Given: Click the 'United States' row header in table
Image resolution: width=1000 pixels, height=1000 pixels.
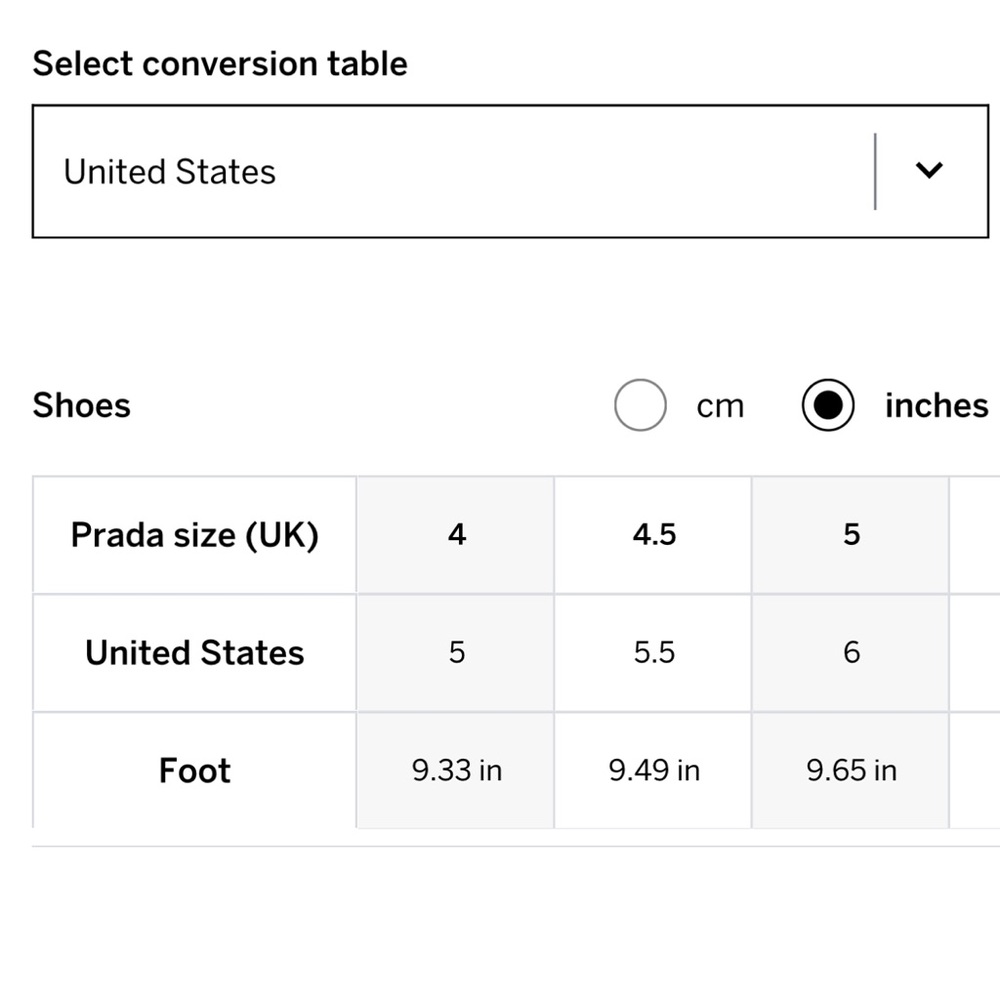Looking at the screenshot, I should point(195,652).
